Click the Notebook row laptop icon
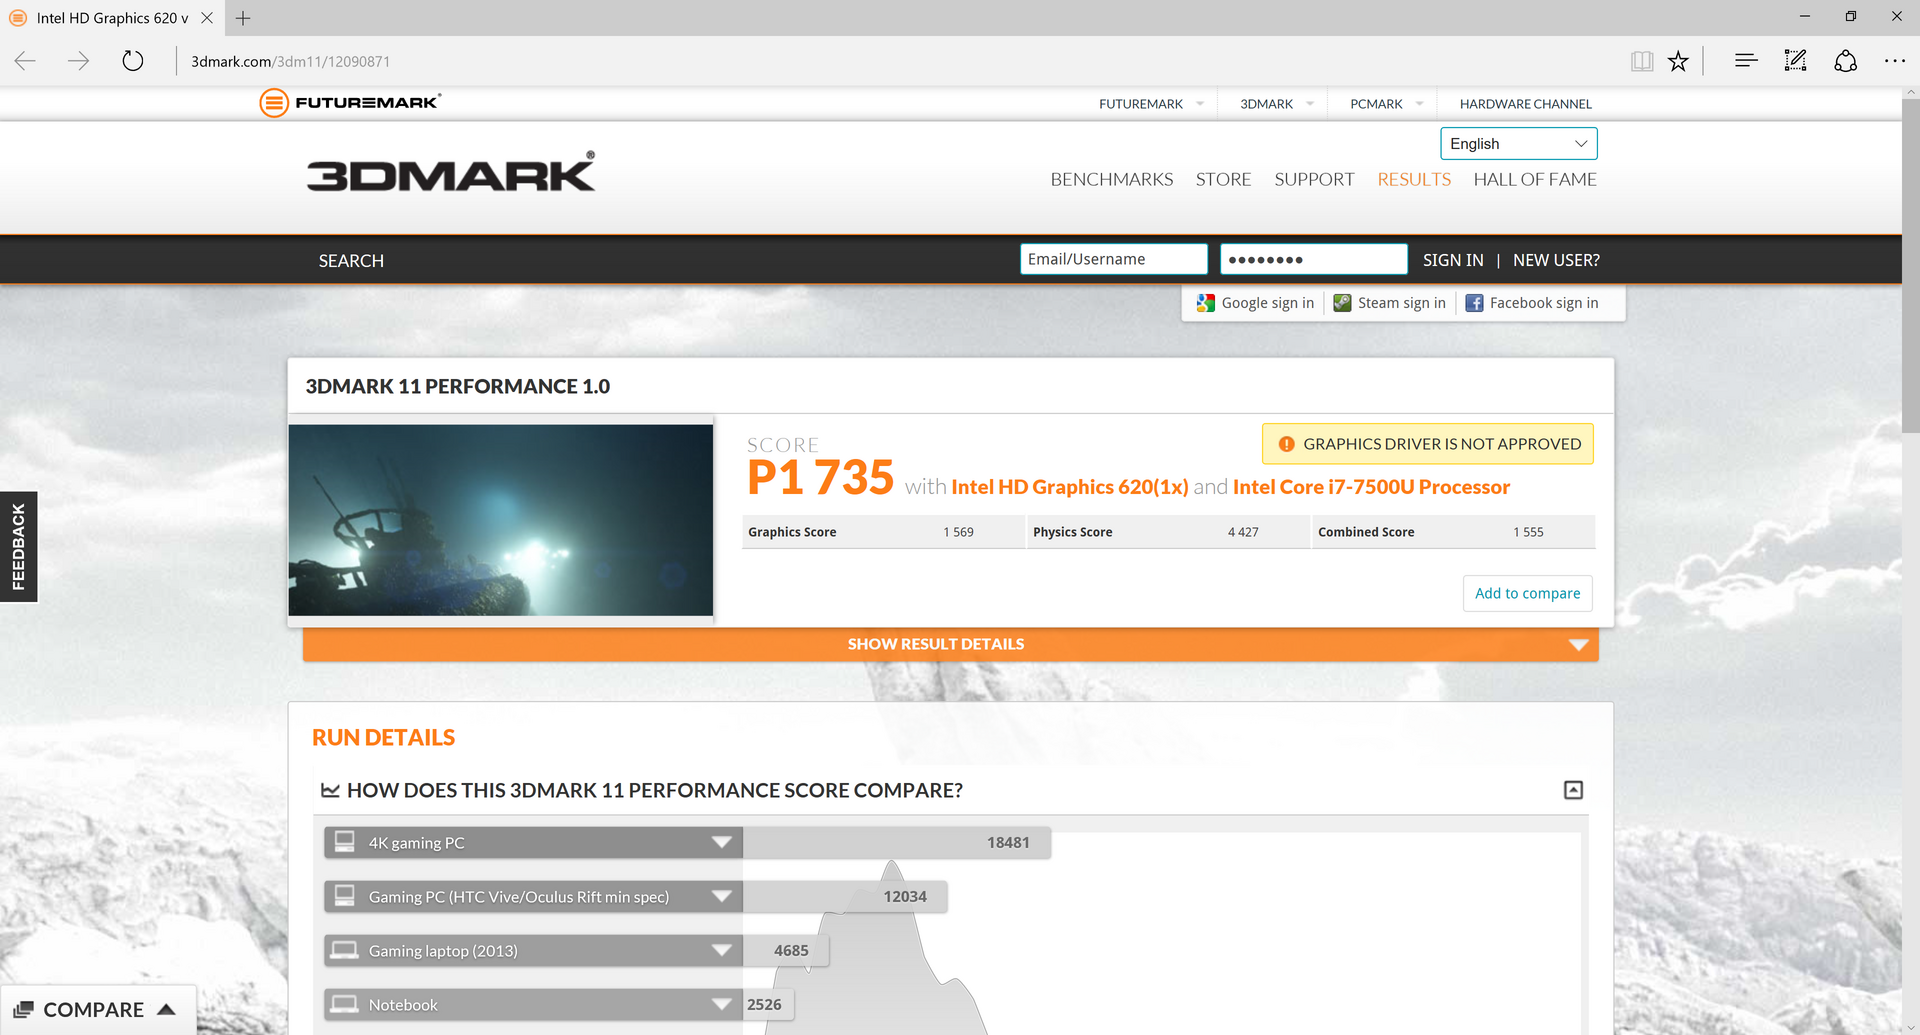The width and height of the screenshot is (1920, 1035). pyautogui.click(x=344, y=1004)
